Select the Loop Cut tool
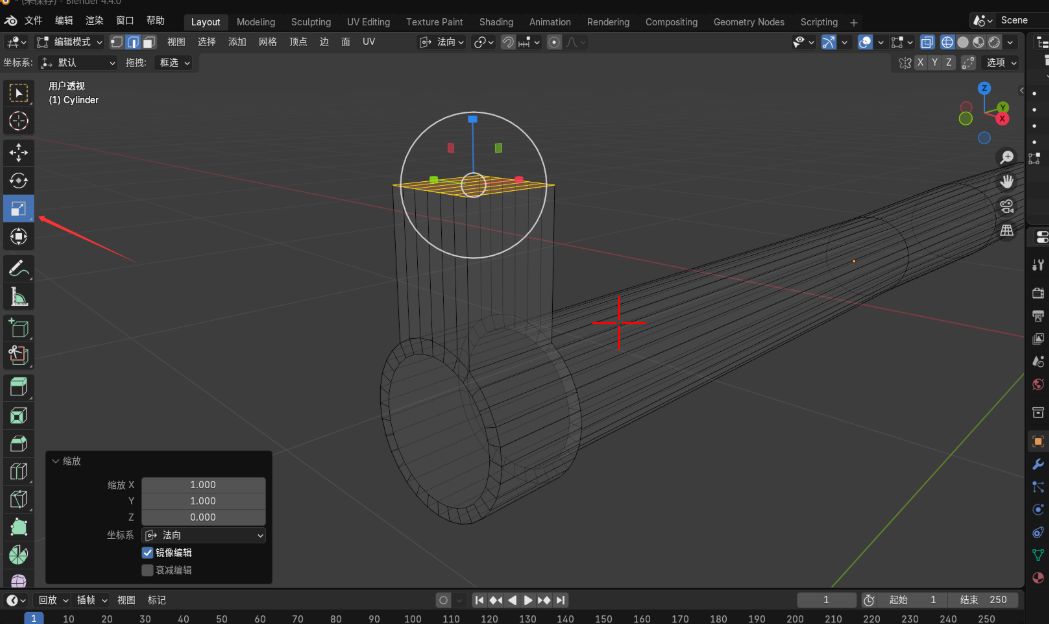The height and width of the screenshot is (624, 1049). 18,471
